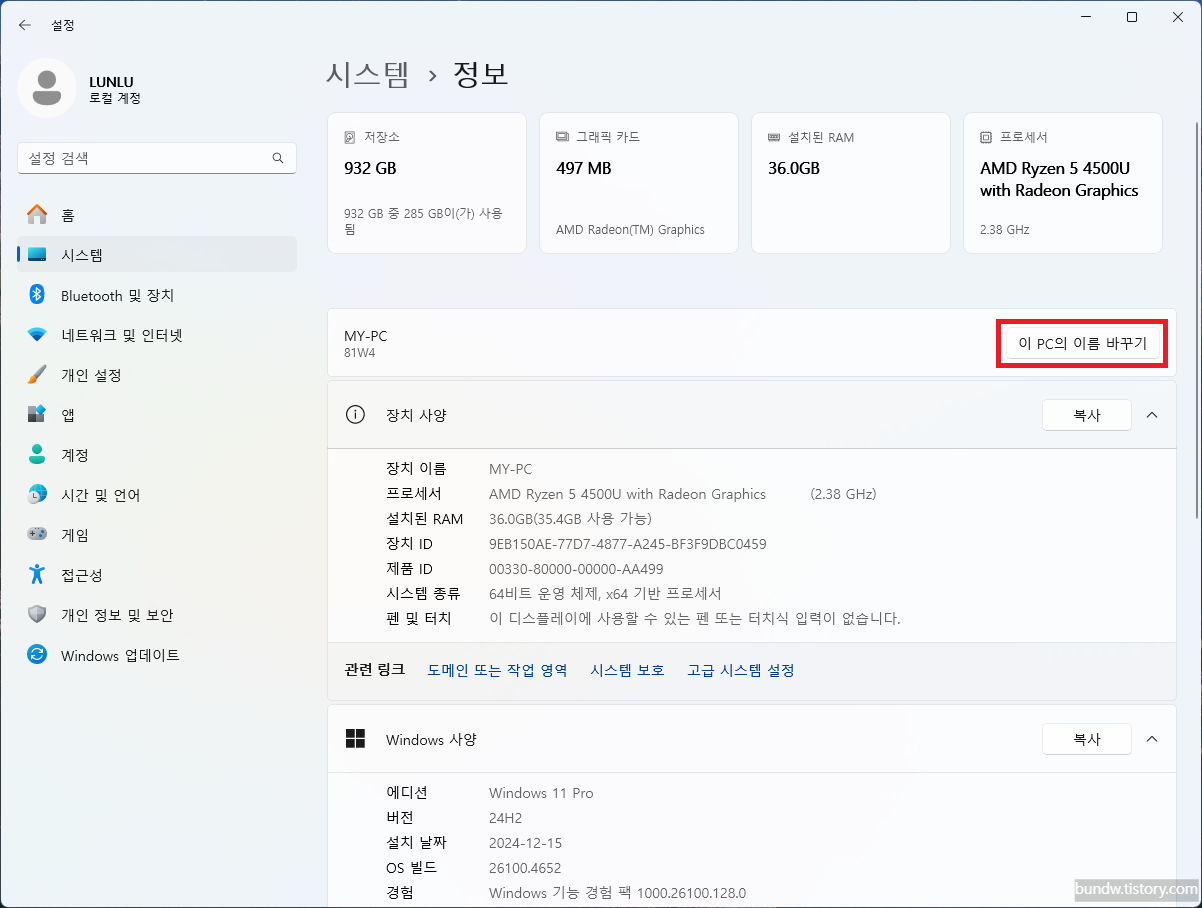The image size is (1202, 908).
Task: Click the 설치 날짜 value 2024-12-15
Action: [526, 843]
